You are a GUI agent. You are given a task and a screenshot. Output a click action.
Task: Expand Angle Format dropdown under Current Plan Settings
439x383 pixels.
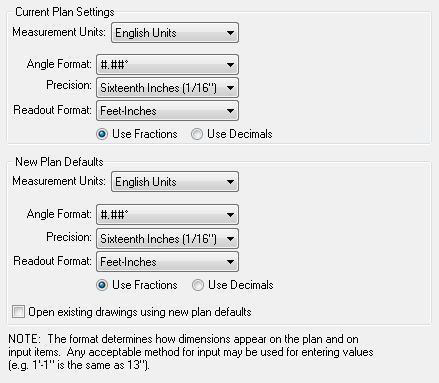point(167,64)
